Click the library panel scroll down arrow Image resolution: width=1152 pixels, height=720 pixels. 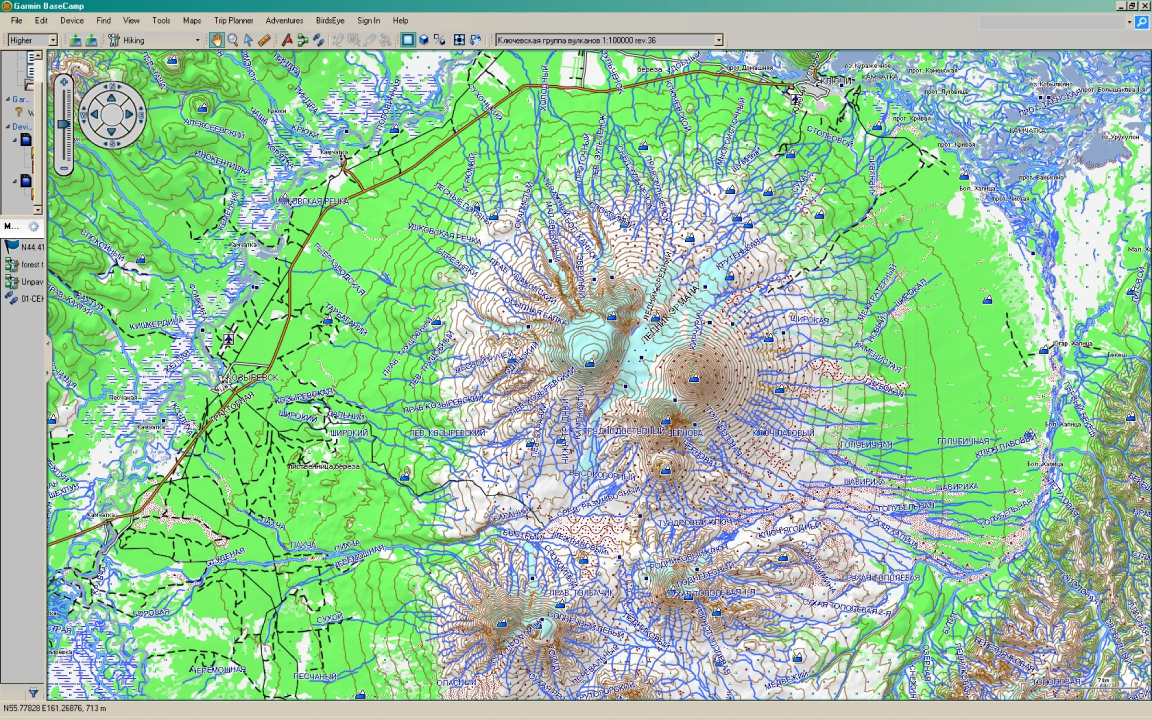39,209
